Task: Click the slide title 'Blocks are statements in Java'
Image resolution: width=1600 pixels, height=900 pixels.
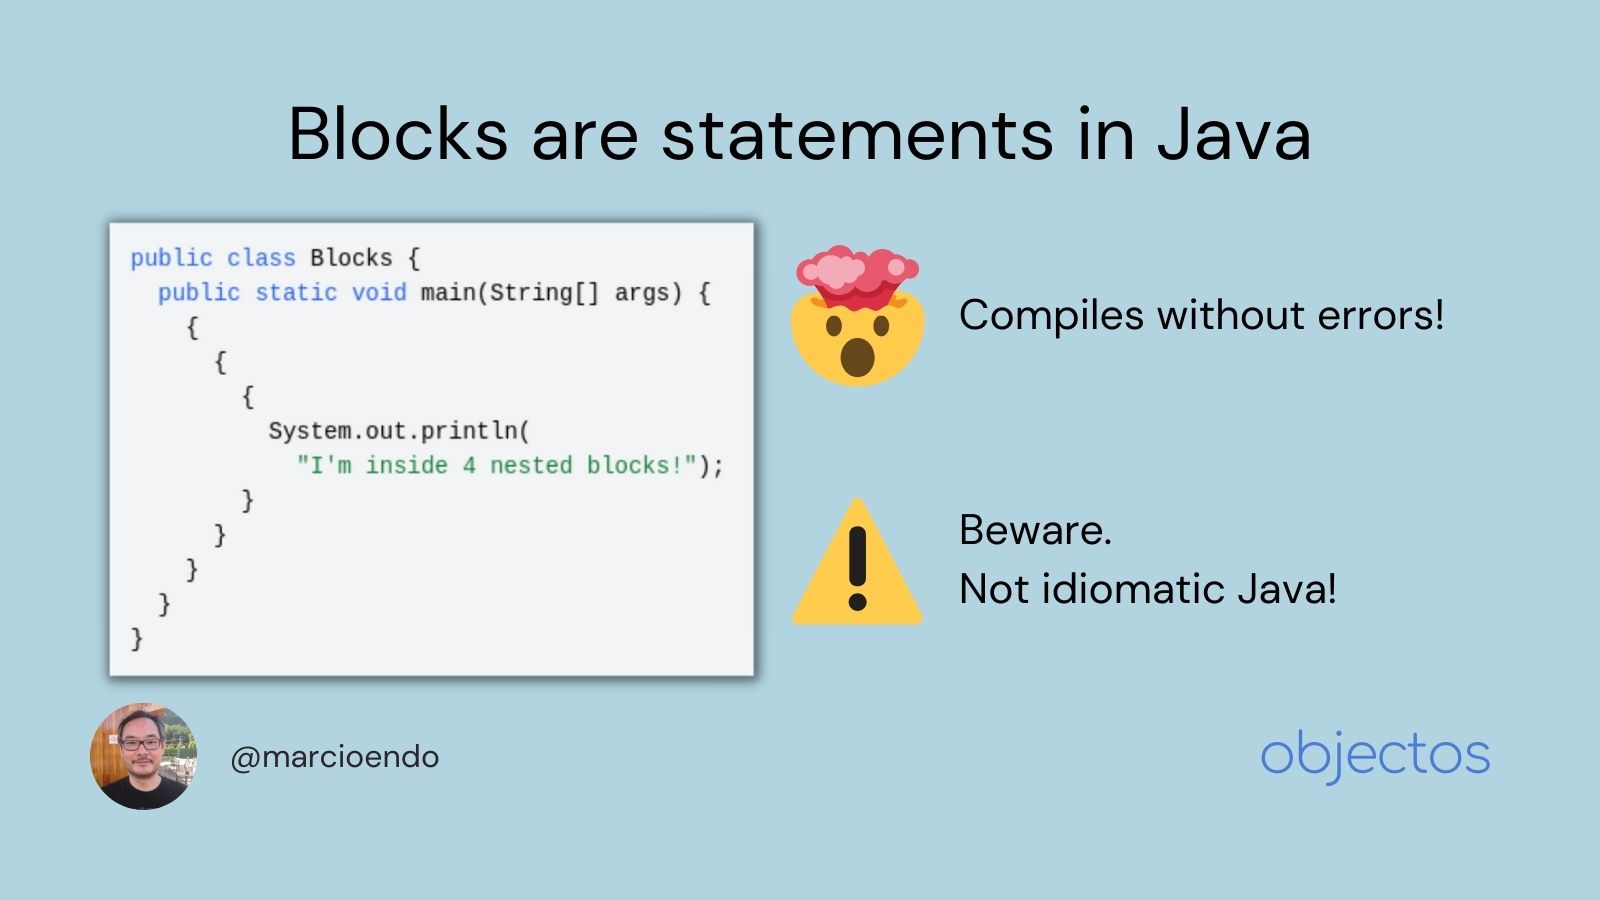Action: 800,133
